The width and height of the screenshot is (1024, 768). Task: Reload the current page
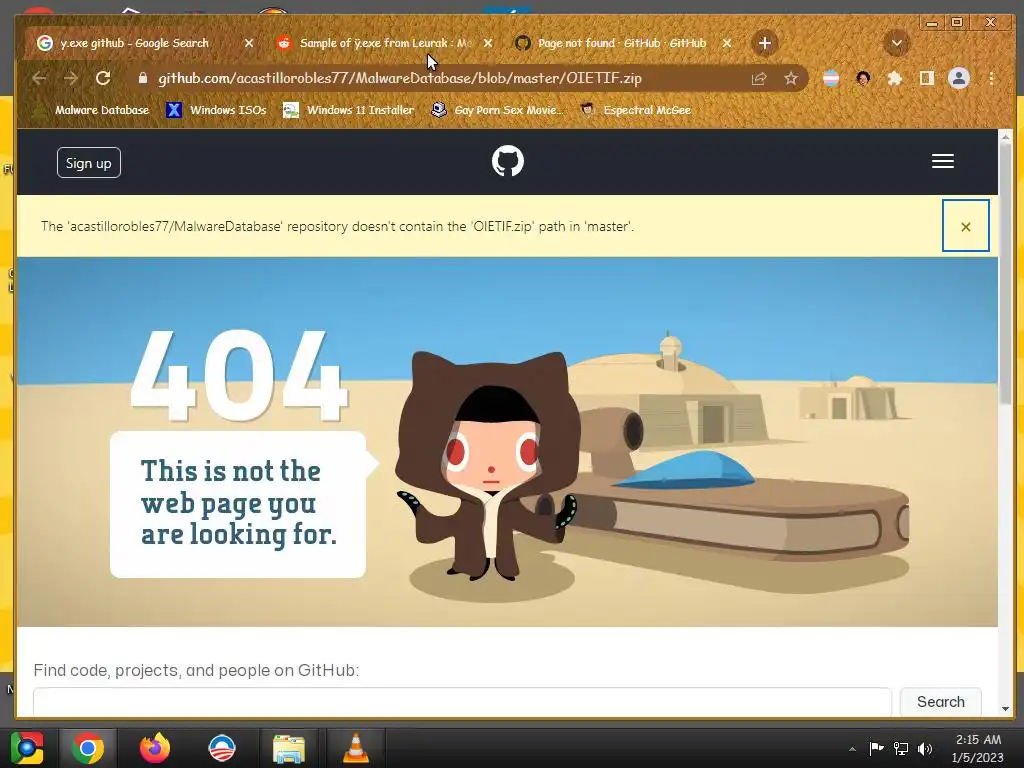tap(103, 78)
